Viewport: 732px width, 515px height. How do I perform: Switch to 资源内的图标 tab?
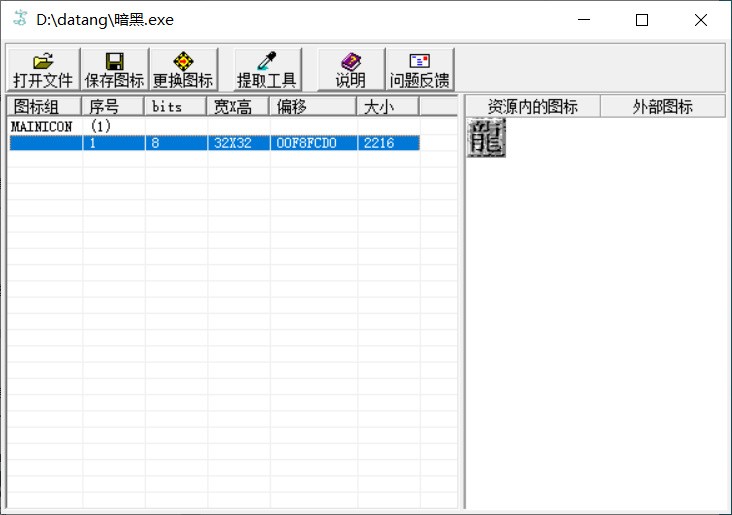point(533,106)
